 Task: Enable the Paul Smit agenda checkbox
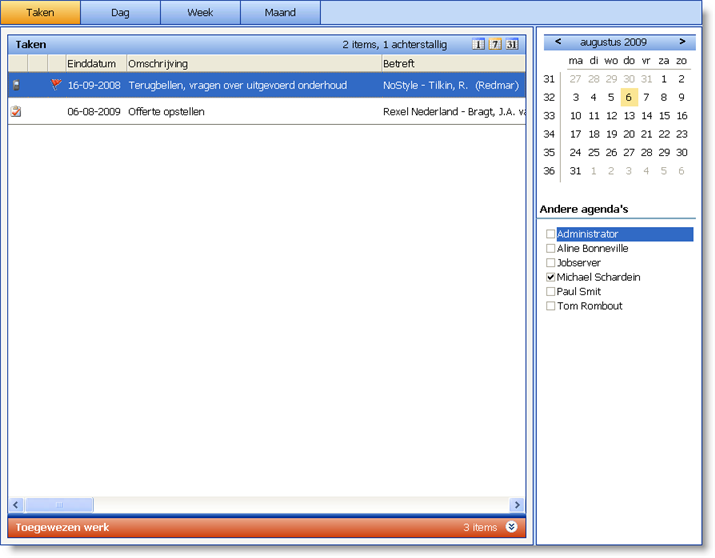coord(550,291)
